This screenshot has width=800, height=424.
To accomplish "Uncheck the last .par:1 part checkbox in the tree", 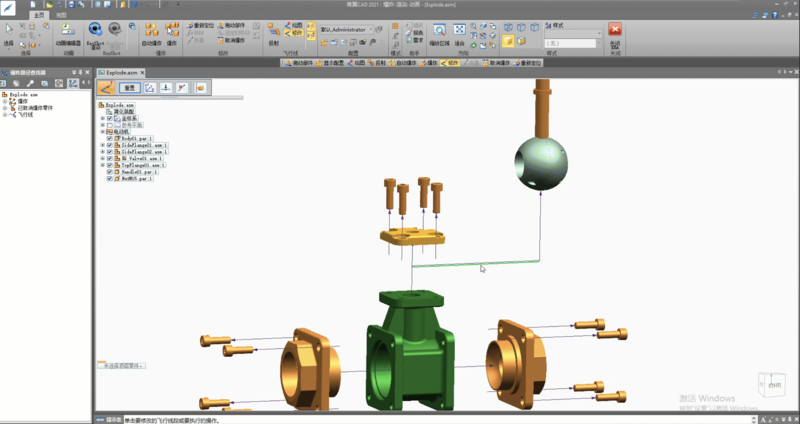I will 110,179.
